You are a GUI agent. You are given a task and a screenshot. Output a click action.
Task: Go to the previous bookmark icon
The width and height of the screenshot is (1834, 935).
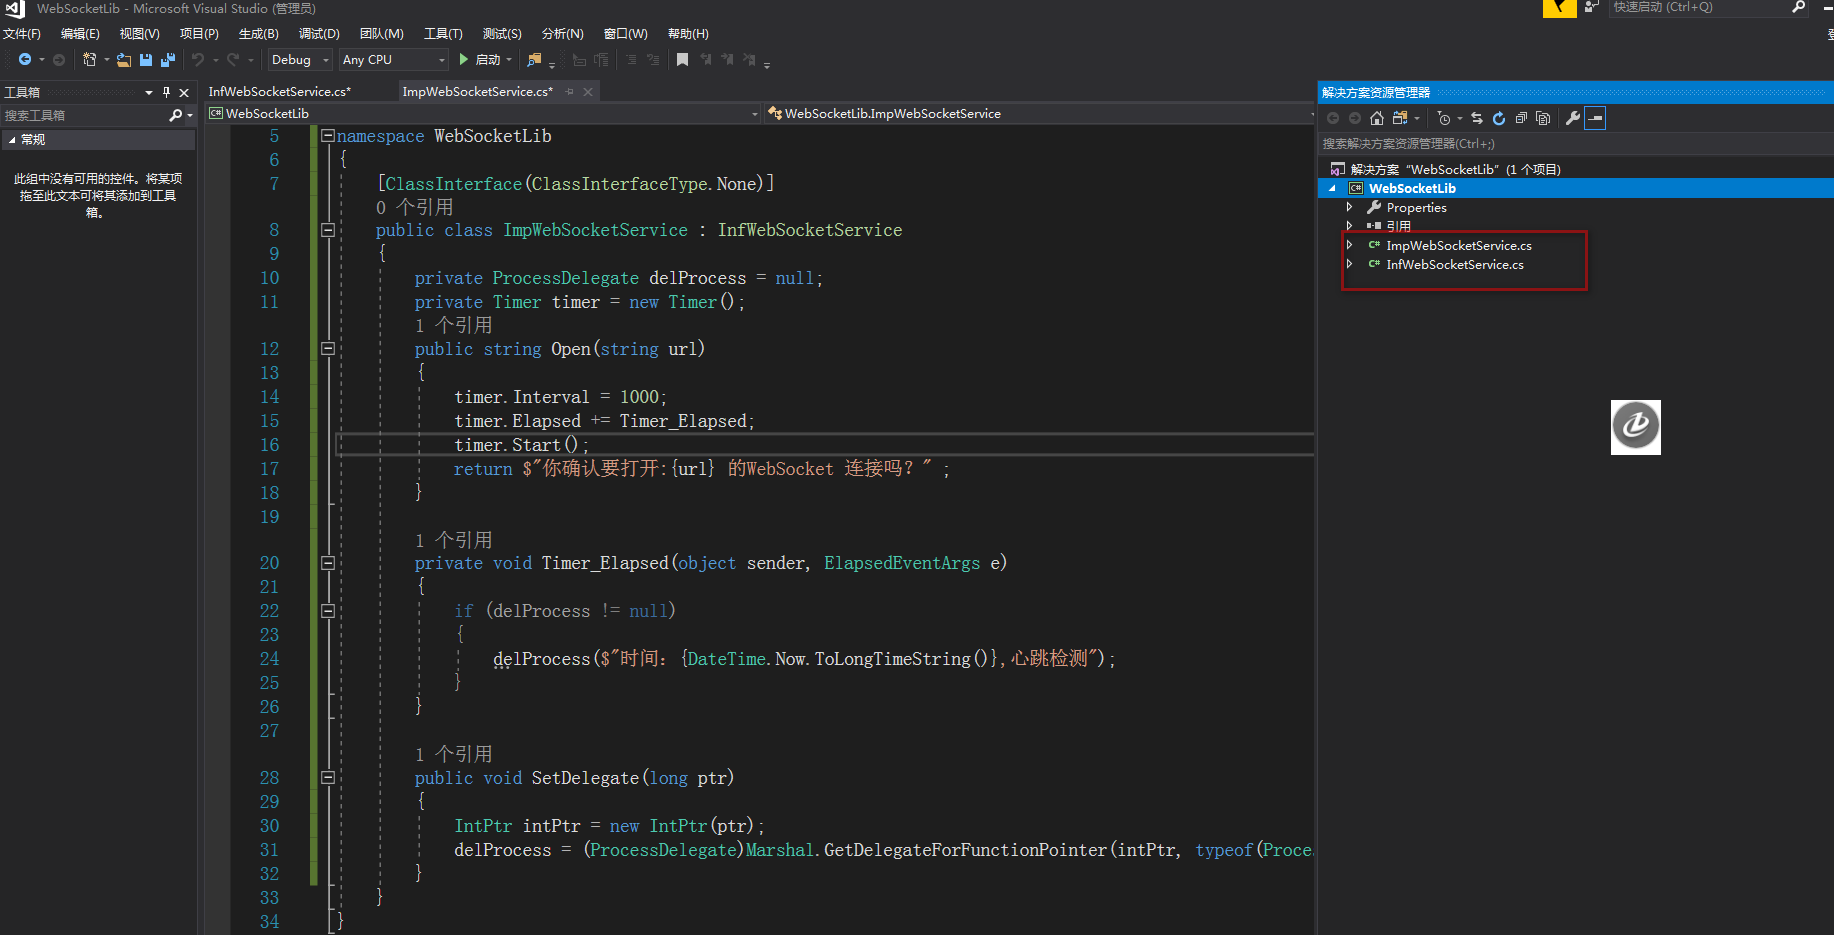(705, 60)
